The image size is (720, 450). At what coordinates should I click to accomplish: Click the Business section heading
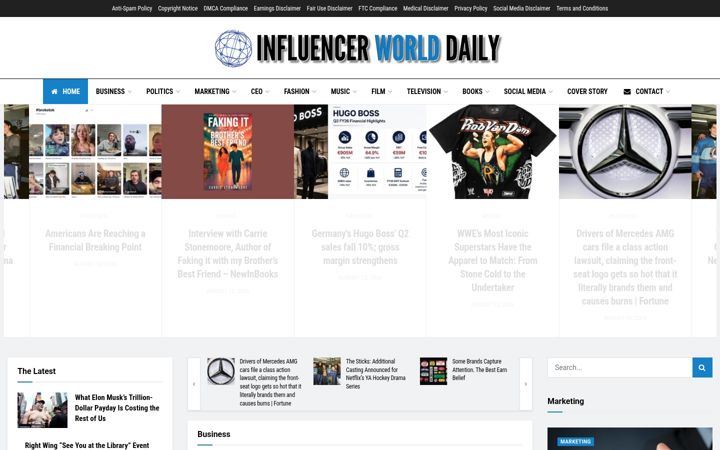(214, 434)
